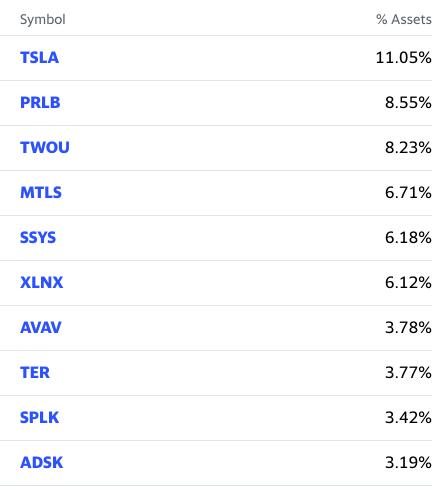Select the 3.19% value for ADSK

click(x=408, y=463)
